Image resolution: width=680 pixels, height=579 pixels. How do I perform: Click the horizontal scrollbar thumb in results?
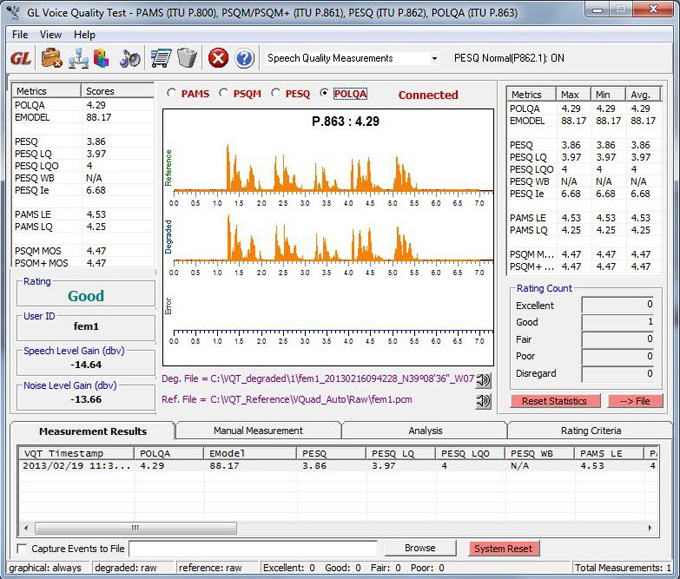(x=136, y=528)
